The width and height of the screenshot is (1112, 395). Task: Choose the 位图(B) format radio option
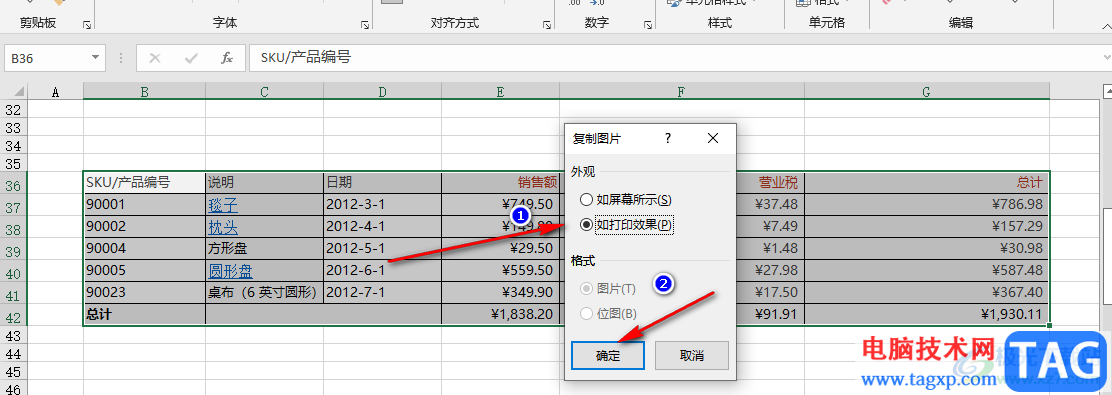tap(608, 313)
